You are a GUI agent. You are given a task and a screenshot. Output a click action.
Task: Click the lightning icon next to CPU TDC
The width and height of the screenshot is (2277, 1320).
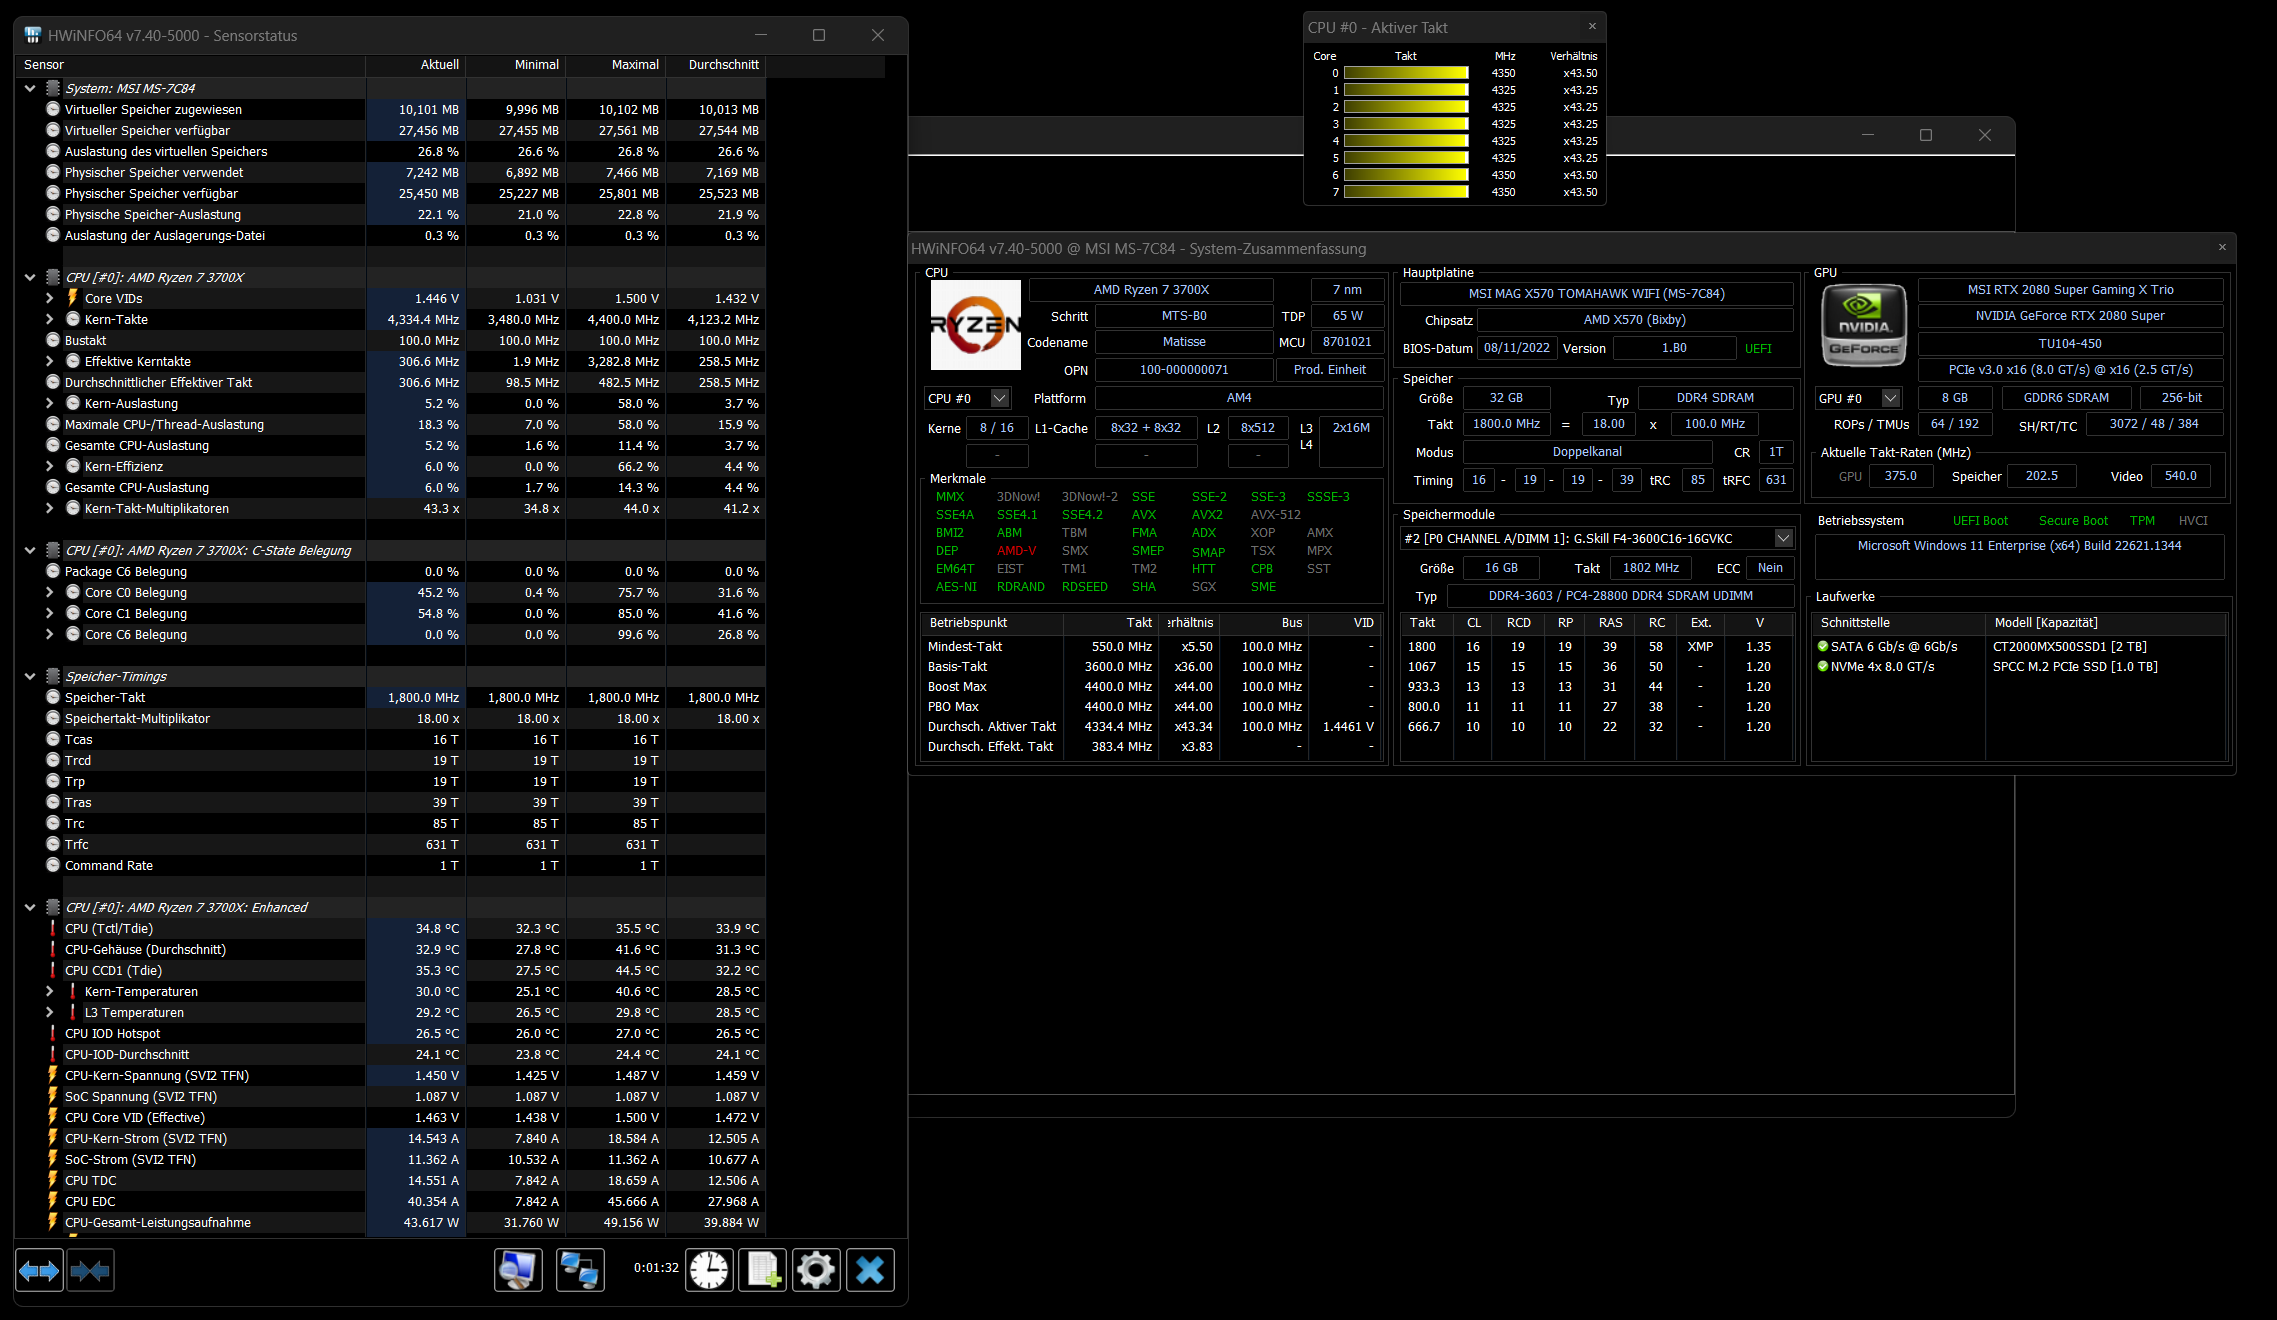click(x=53, y=1180)
